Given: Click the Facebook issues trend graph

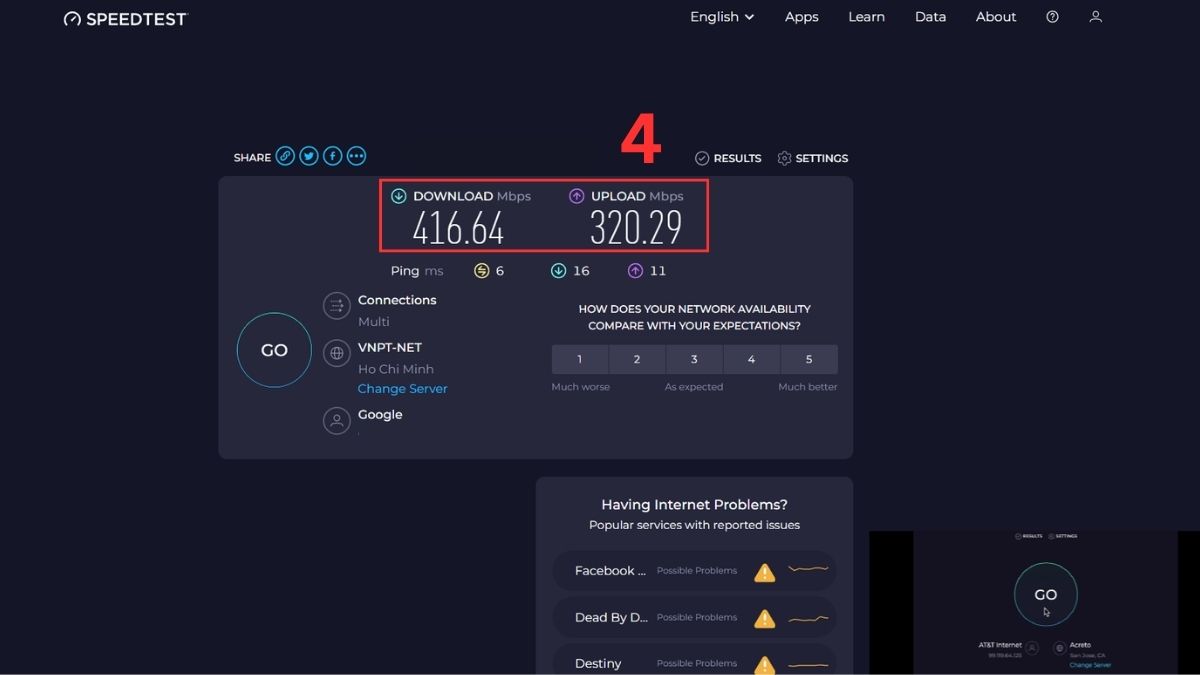Looking at the screenshot, I should [808, 570].
